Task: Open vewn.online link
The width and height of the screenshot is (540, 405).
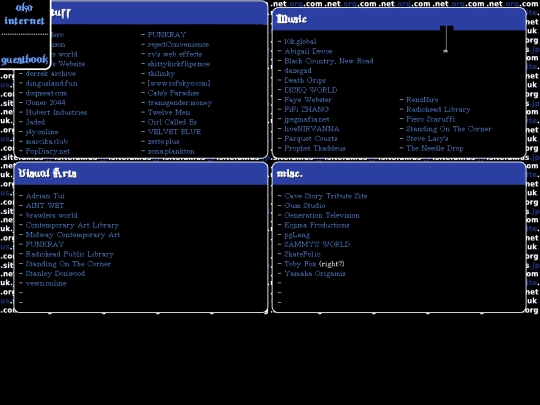Action: click(46, 283)
